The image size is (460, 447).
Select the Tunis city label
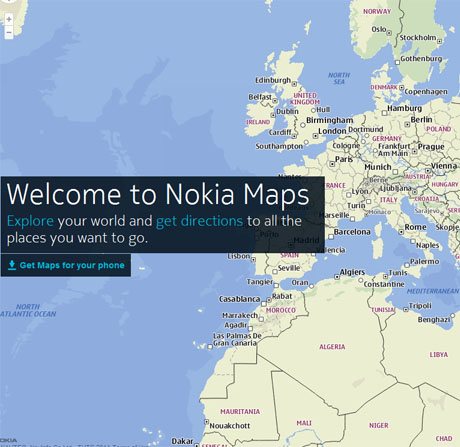(398, 273)
